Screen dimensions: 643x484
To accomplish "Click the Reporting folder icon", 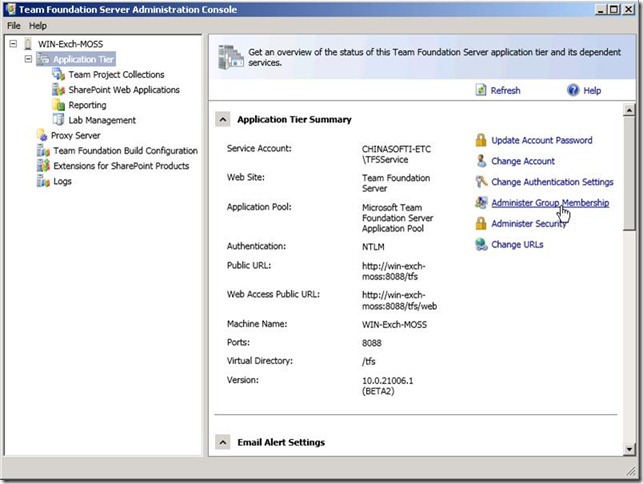I will 58,105.
